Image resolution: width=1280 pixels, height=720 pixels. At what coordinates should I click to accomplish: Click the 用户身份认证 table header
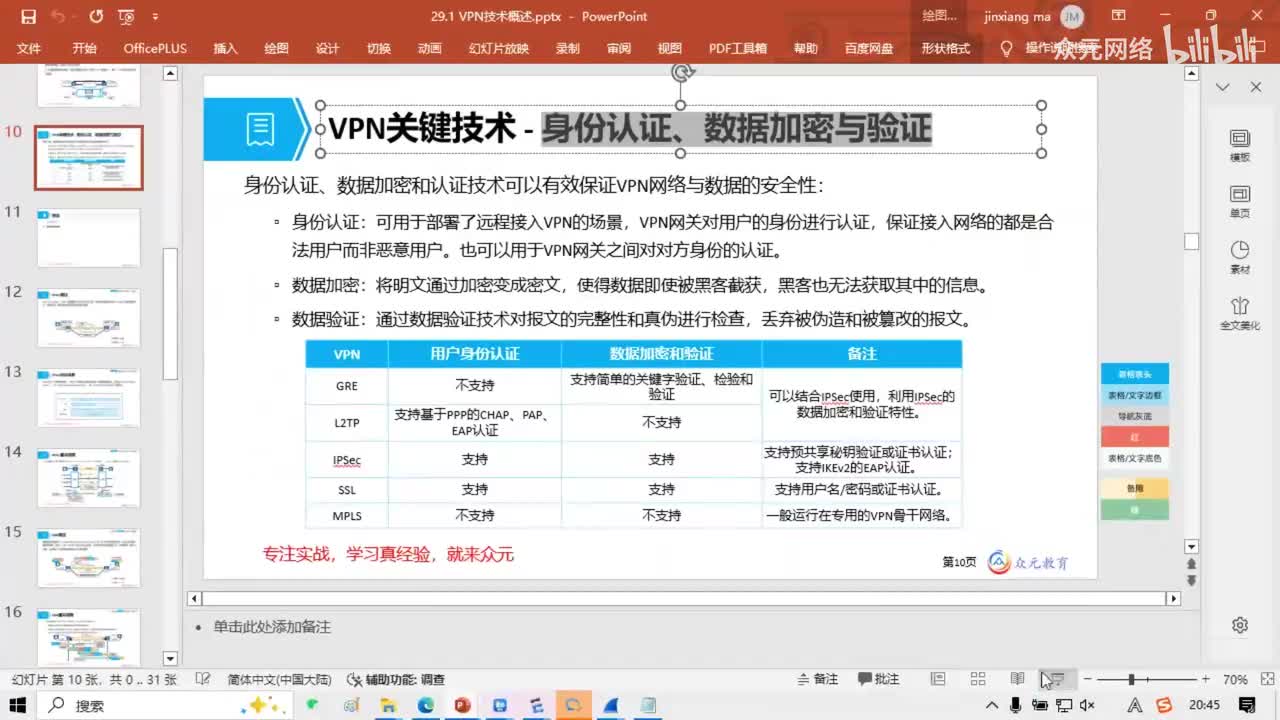click(474, 354)
